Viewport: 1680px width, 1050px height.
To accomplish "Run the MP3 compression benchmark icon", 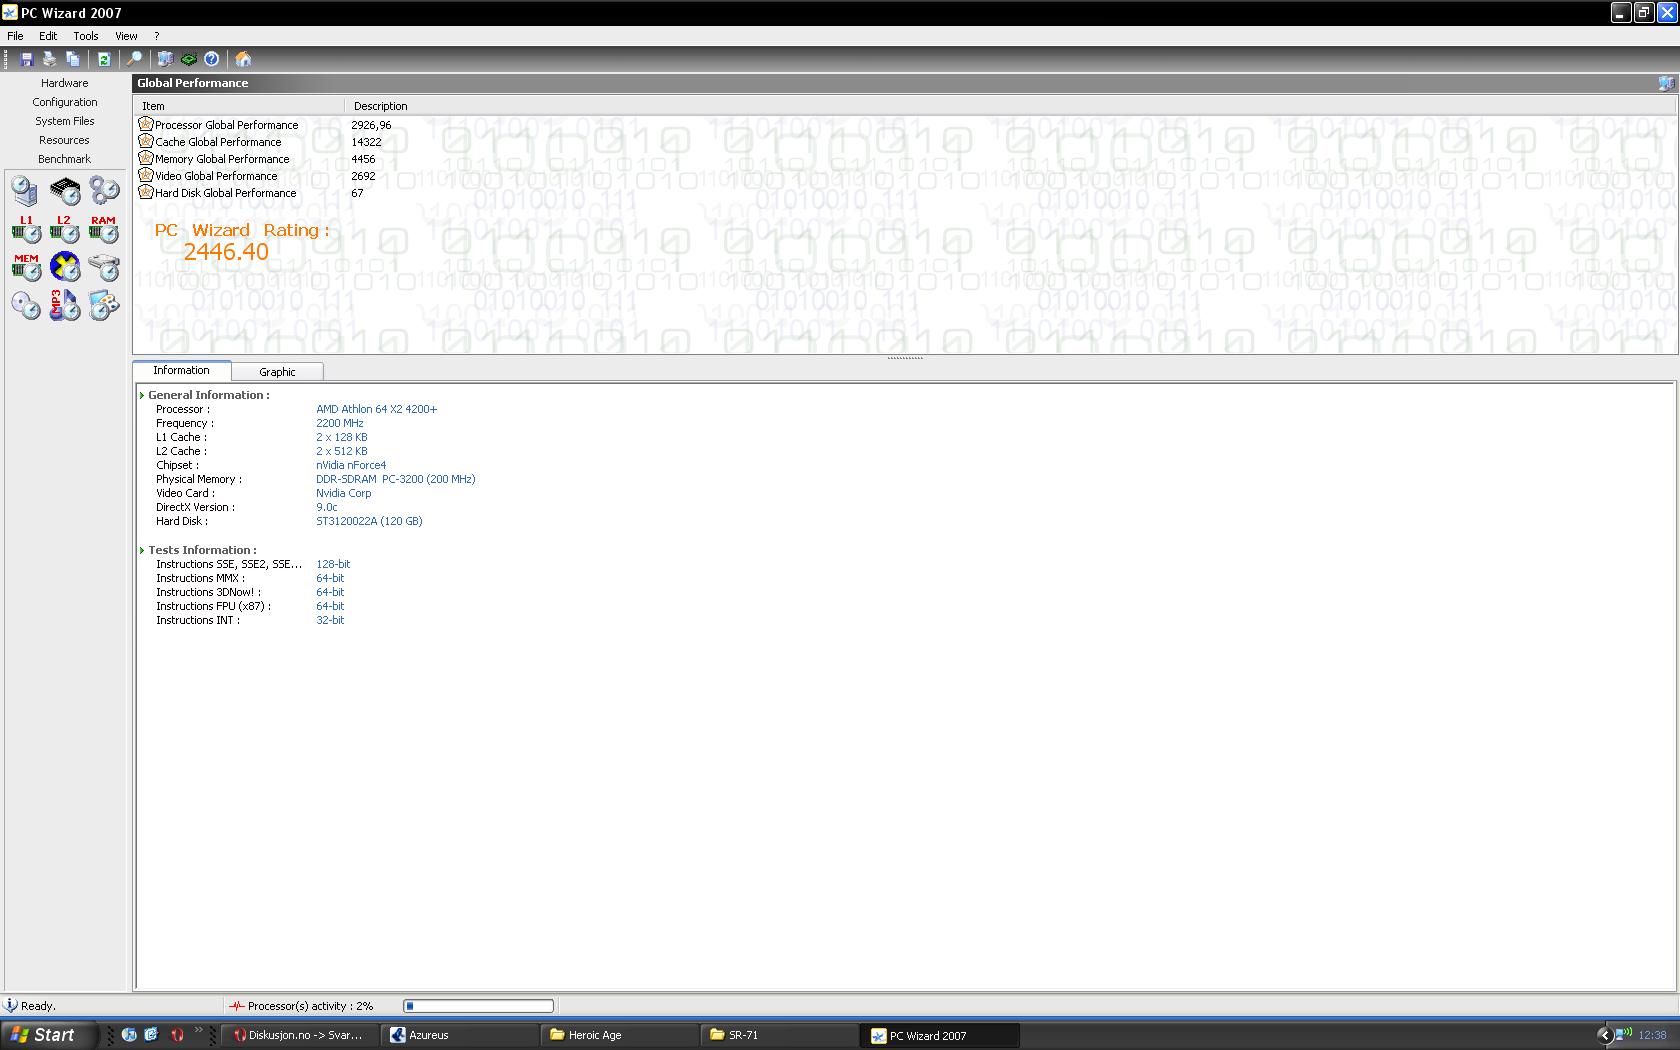I will tap(65, 305).
